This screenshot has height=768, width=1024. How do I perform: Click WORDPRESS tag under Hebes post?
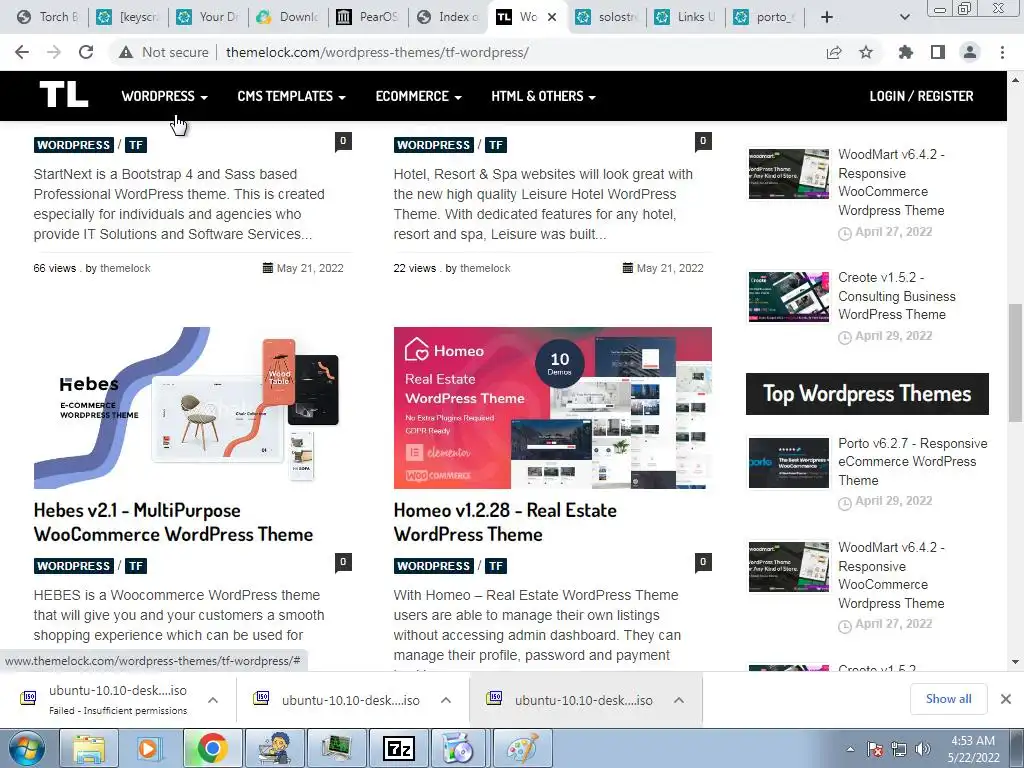[x=73, y=566]
